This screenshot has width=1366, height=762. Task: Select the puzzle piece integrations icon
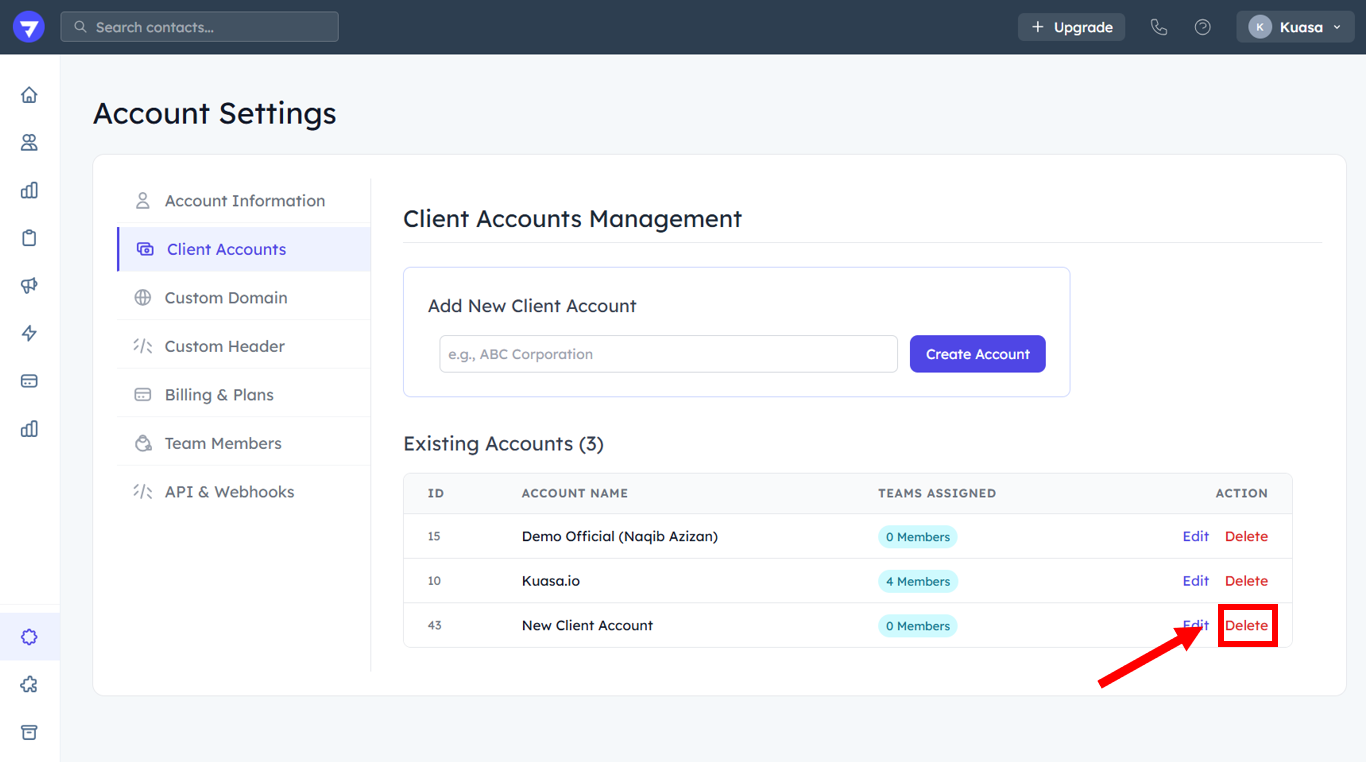click(x=29, y=685)
